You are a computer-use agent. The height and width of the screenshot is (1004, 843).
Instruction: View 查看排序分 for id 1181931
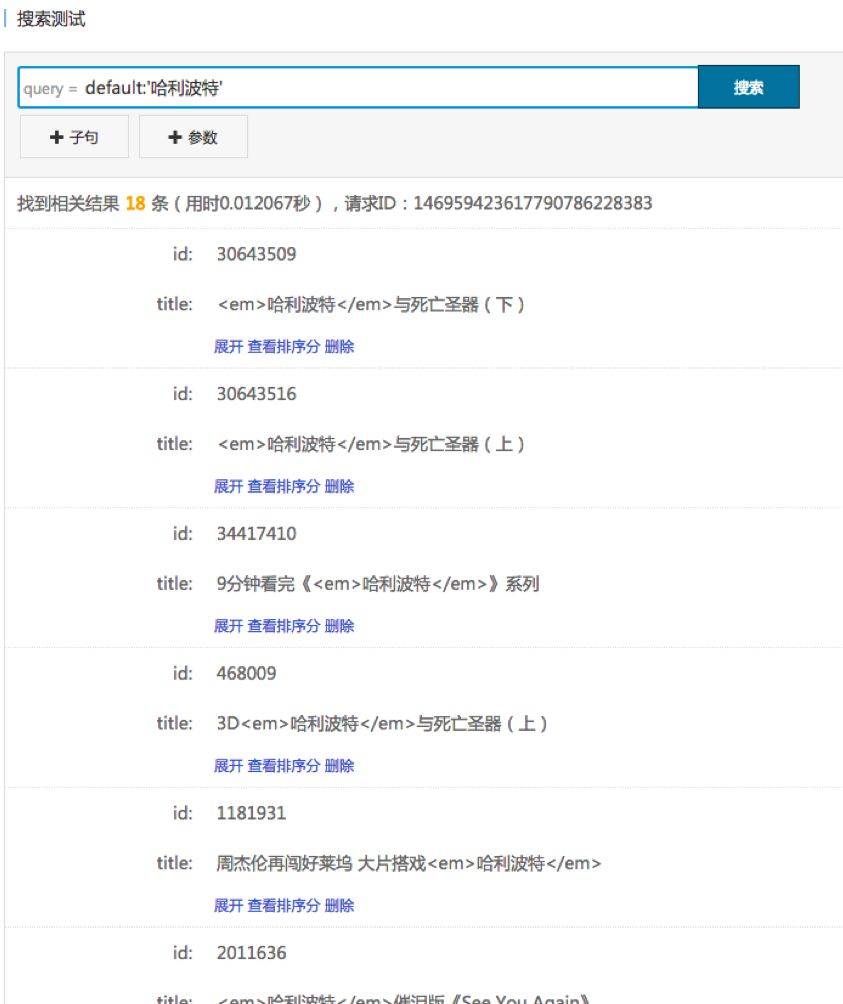click(284, 905)
